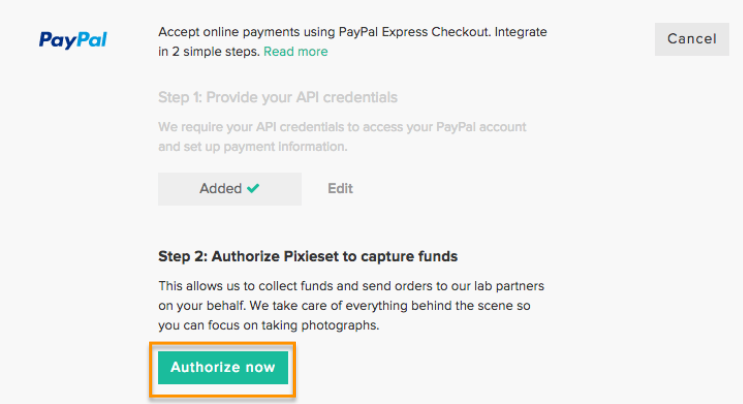The height and width of the screenshot is (404, 743).
Task: Click the greyed-out "We require your API credentials" text
Action: coord(342,137)
